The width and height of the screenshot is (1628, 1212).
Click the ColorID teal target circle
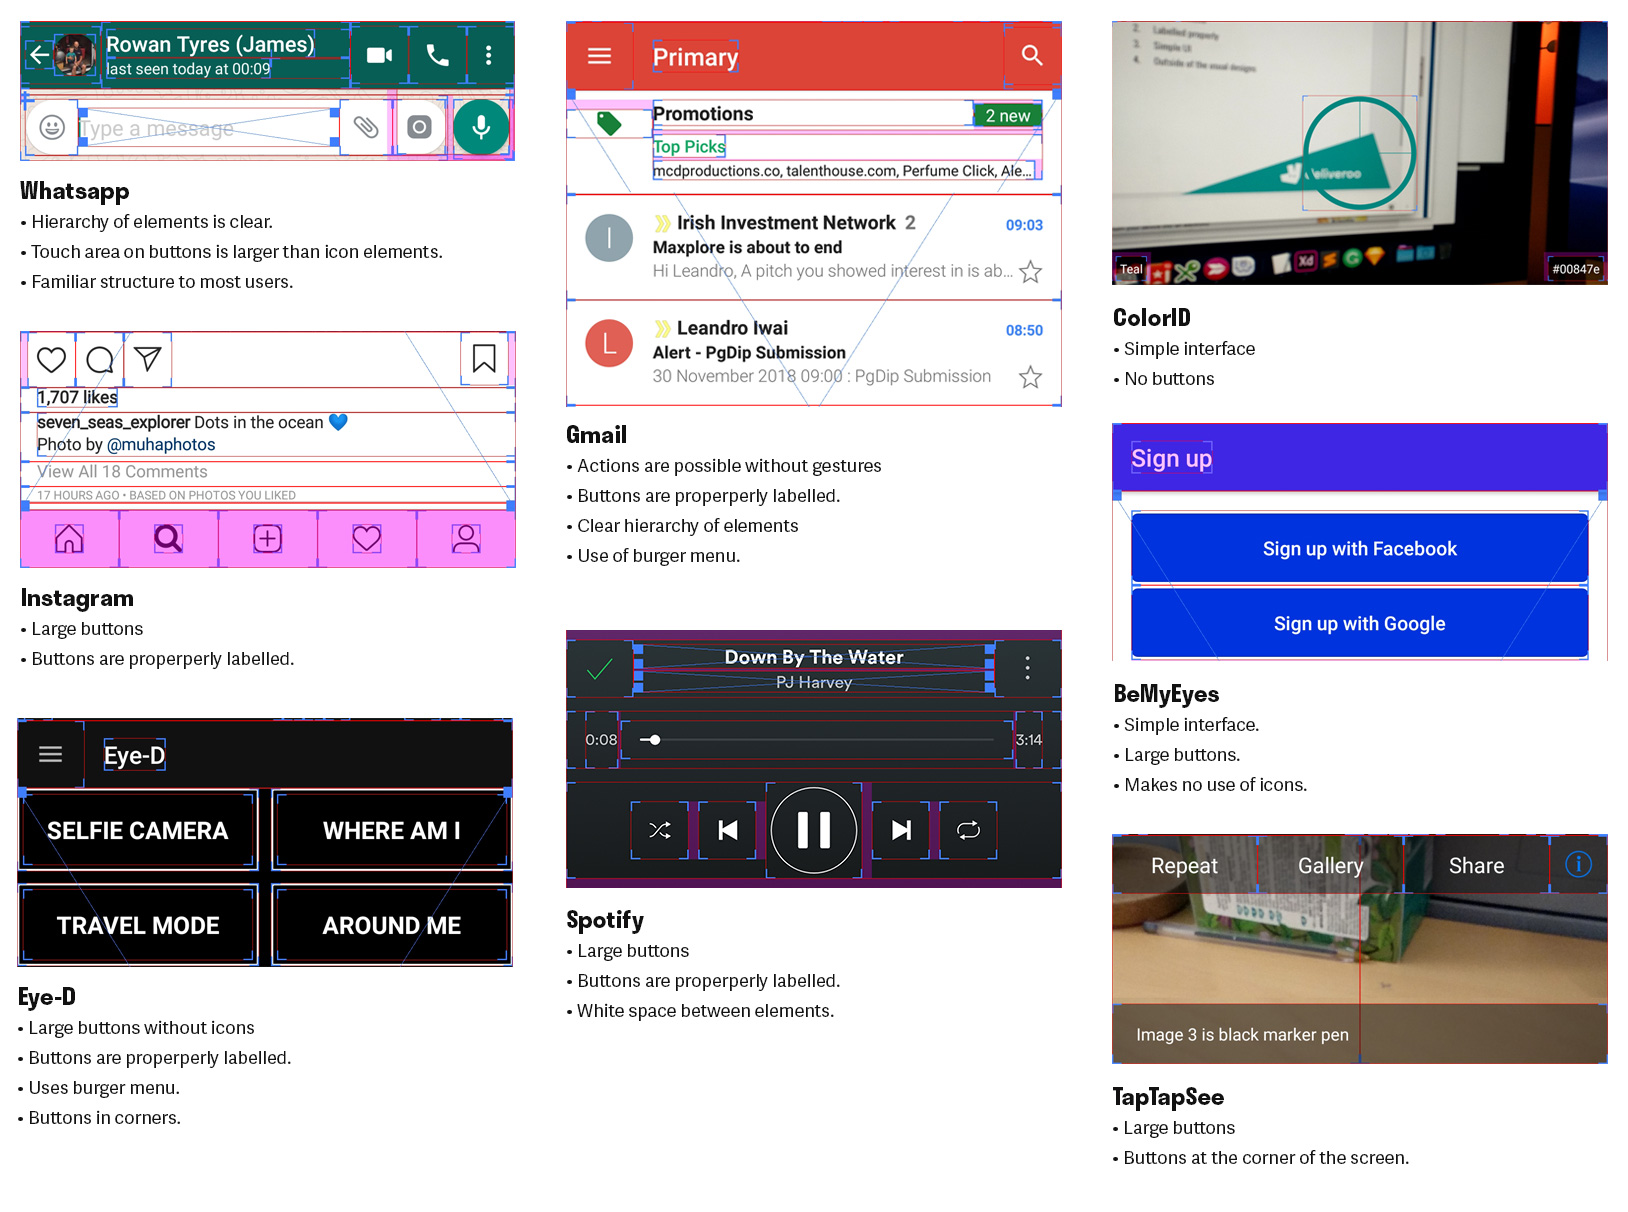pos(1359,153)
